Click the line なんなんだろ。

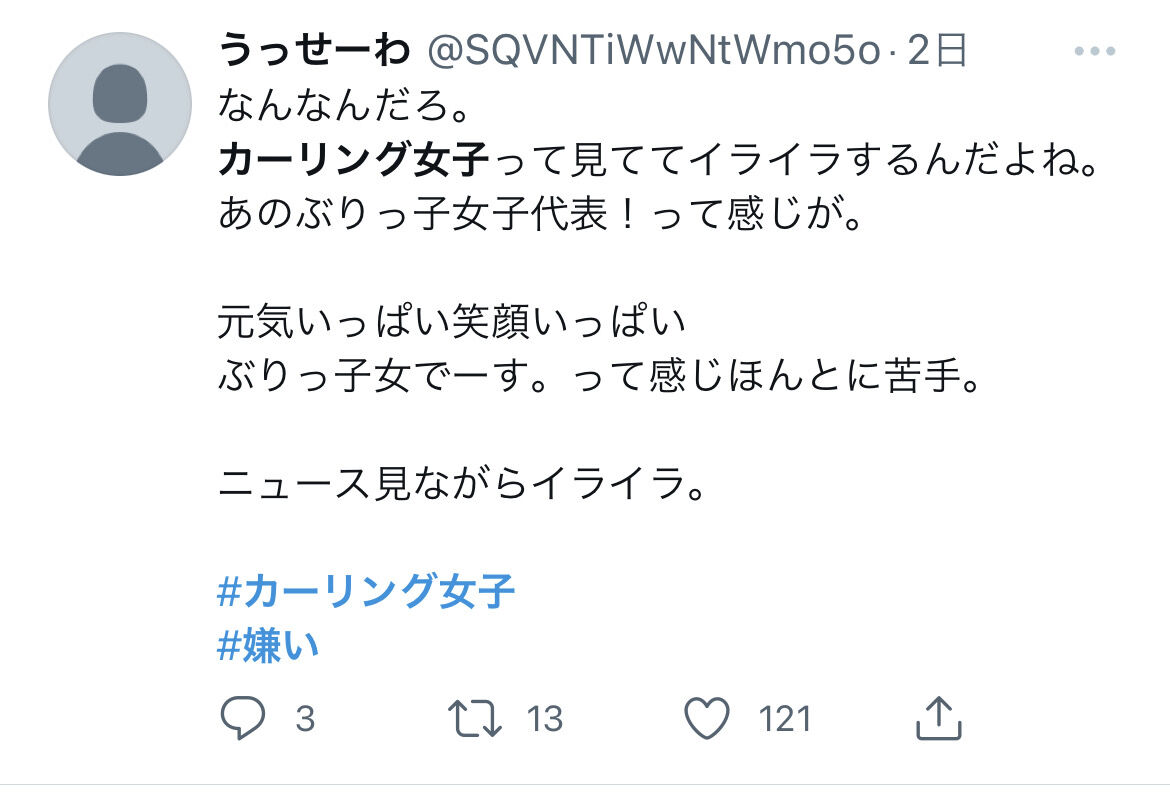point(345,105)
